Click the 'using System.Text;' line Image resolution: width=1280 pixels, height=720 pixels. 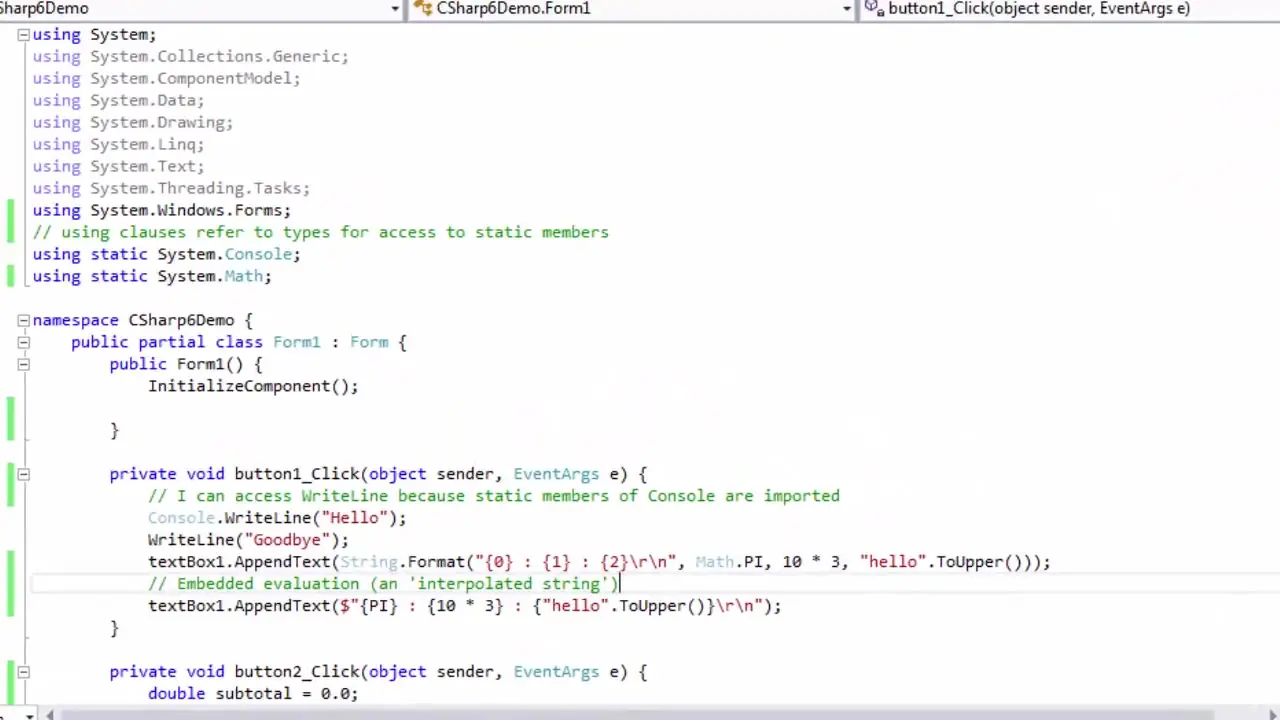[x=118, y=167]
